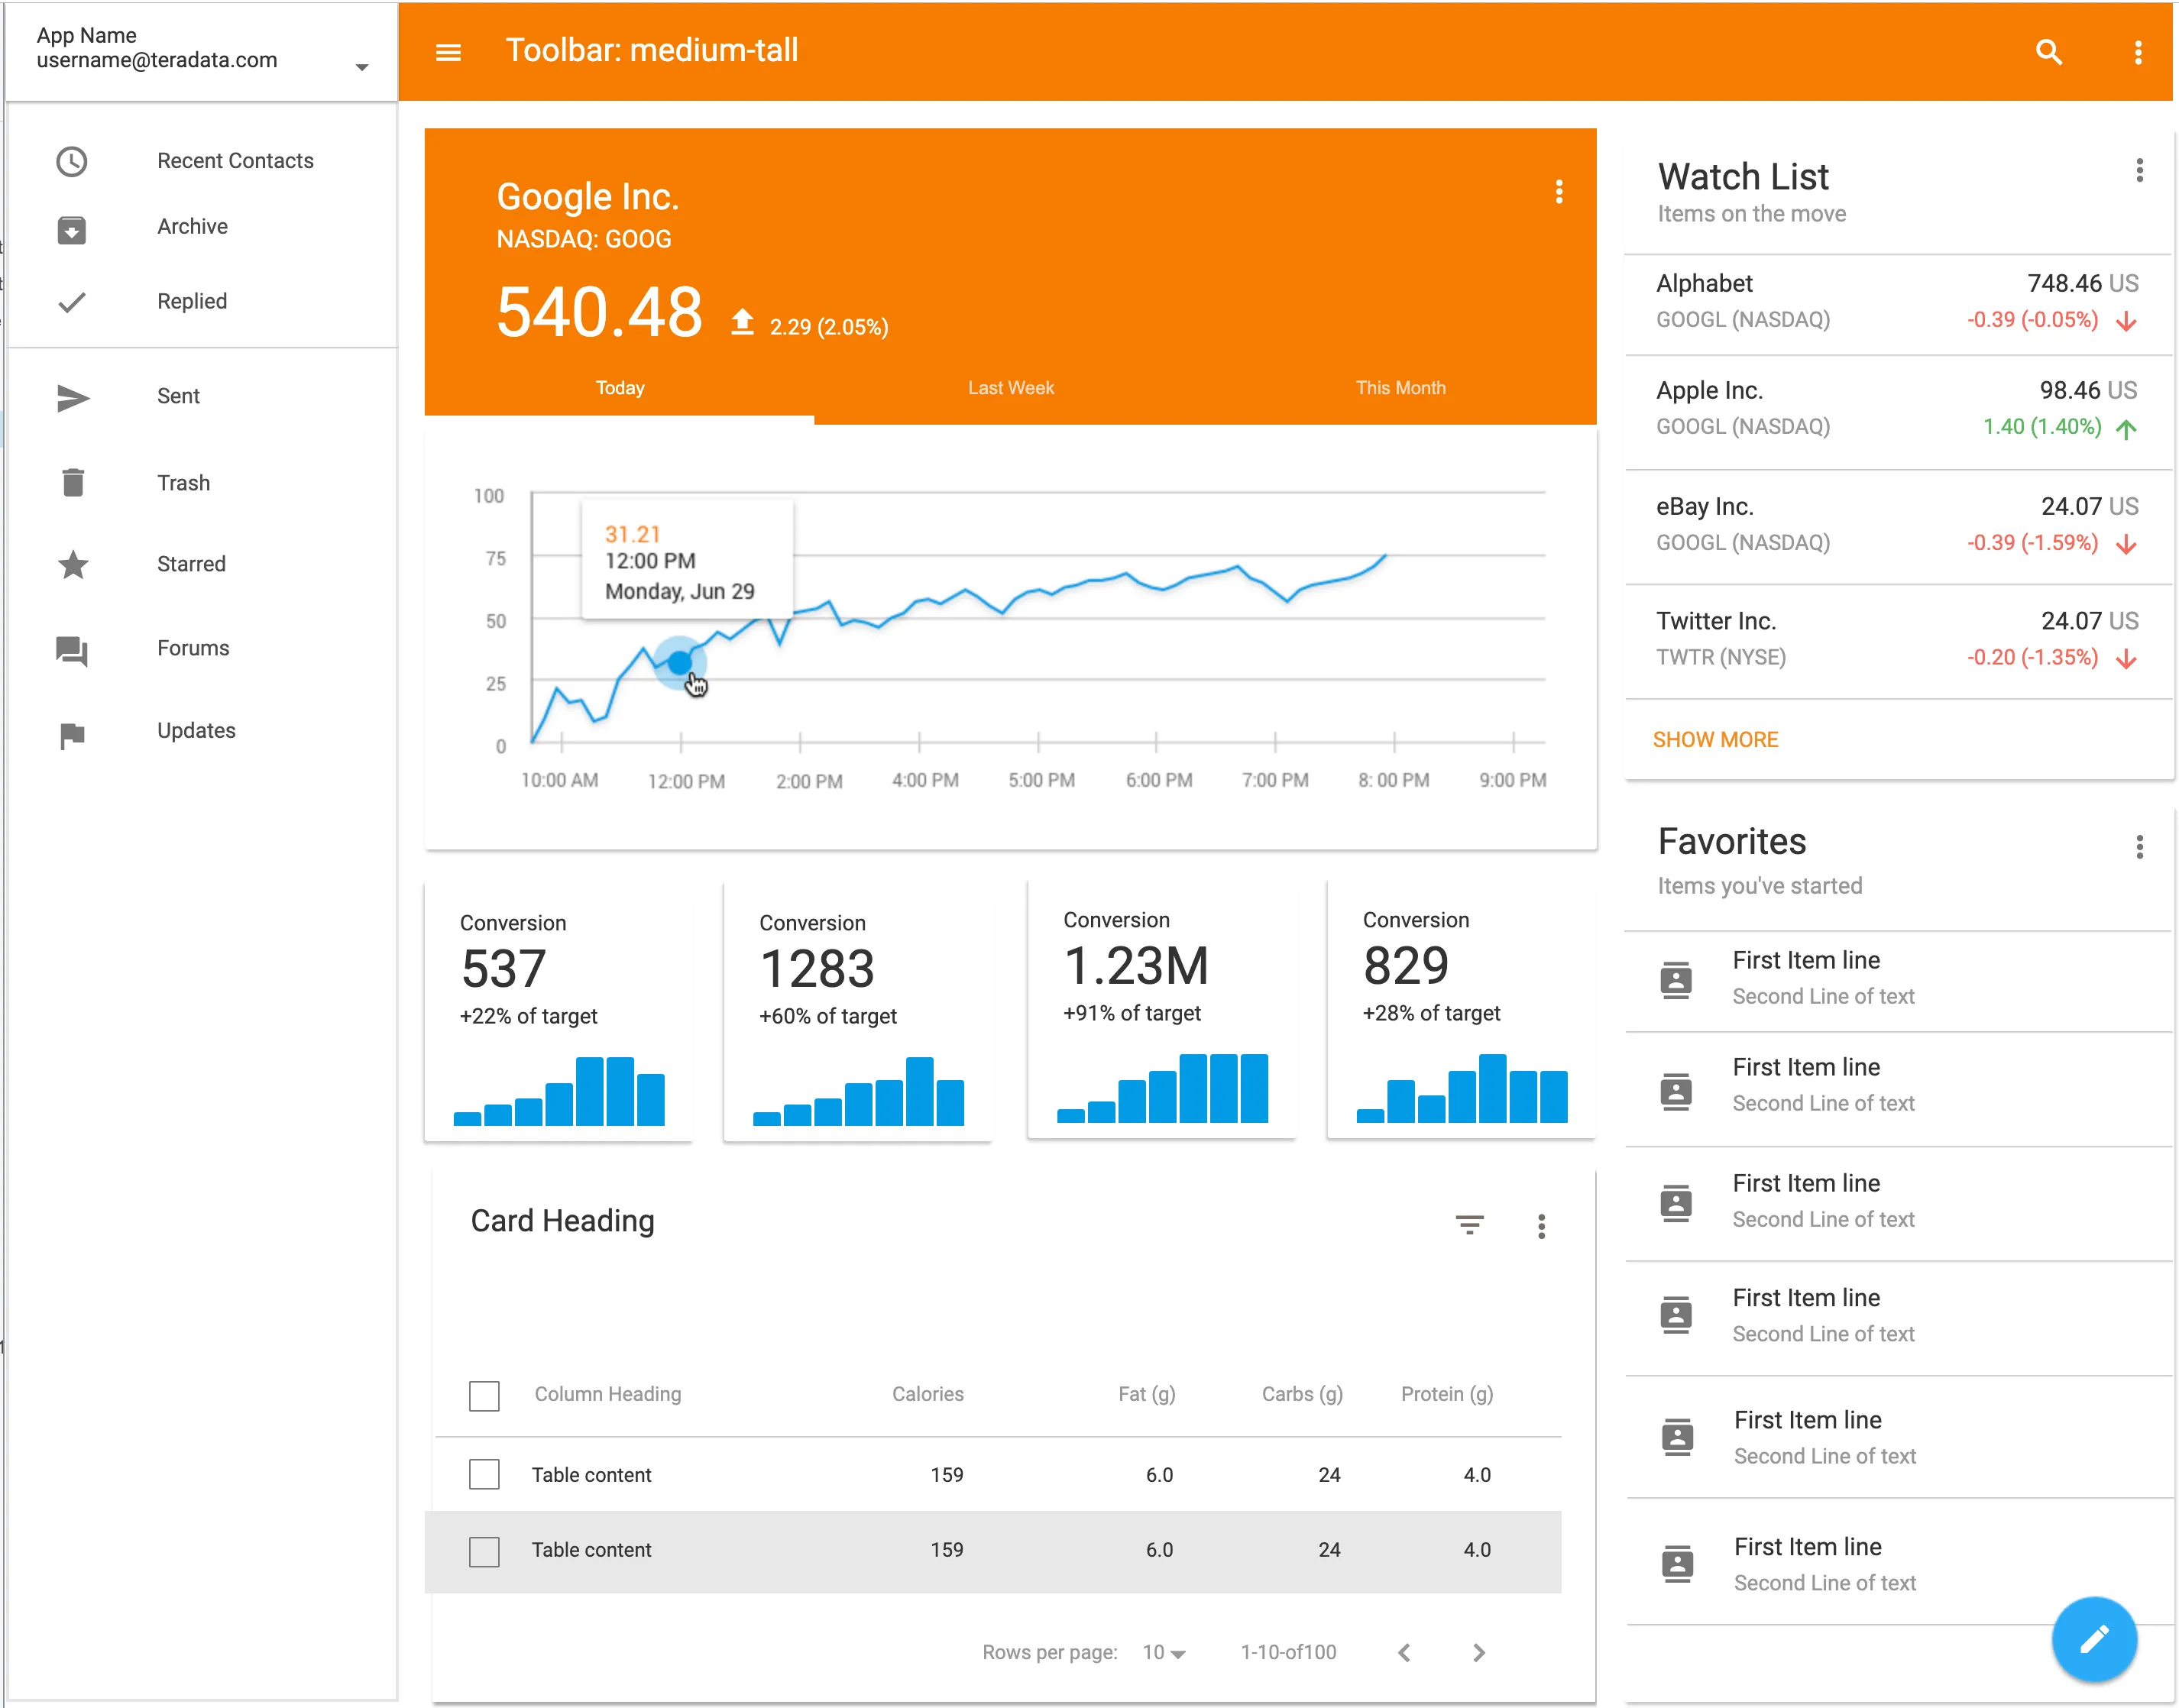The height and width of the screenshot is (1708, 2179).
Task: Open Starred in the sidebar
Action: pyautogui.click(x=190, y=564)
